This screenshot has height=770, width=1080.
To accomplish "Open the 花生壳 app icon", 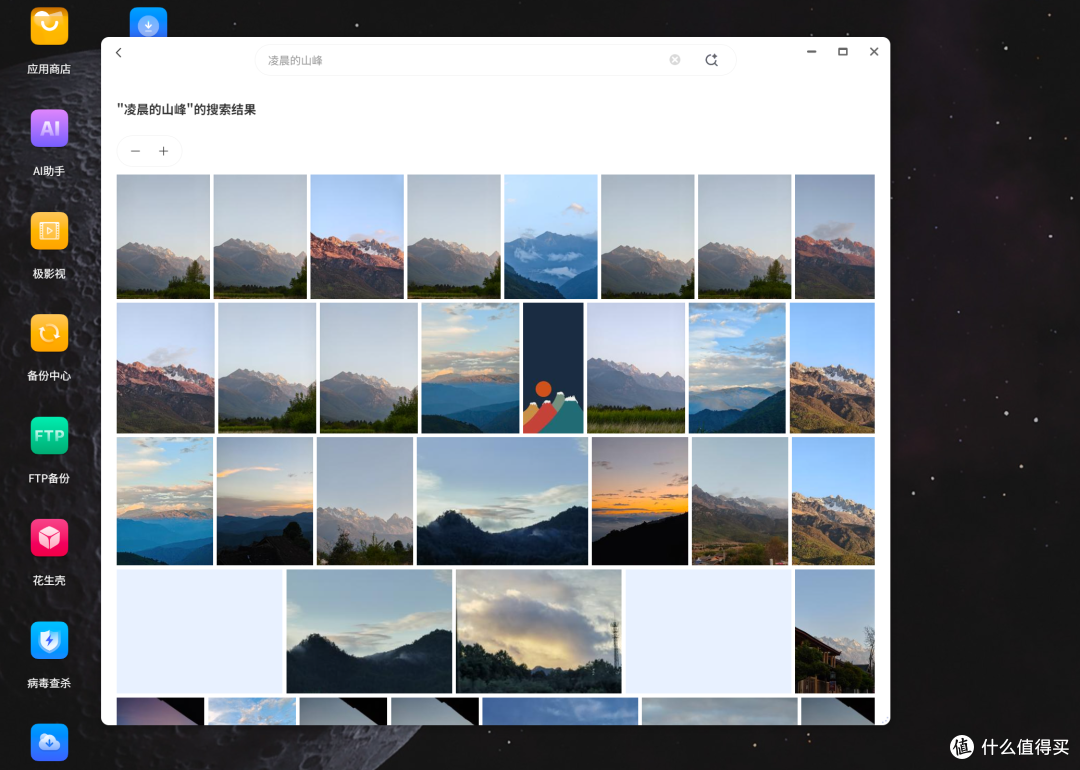I will pos(49,538).
